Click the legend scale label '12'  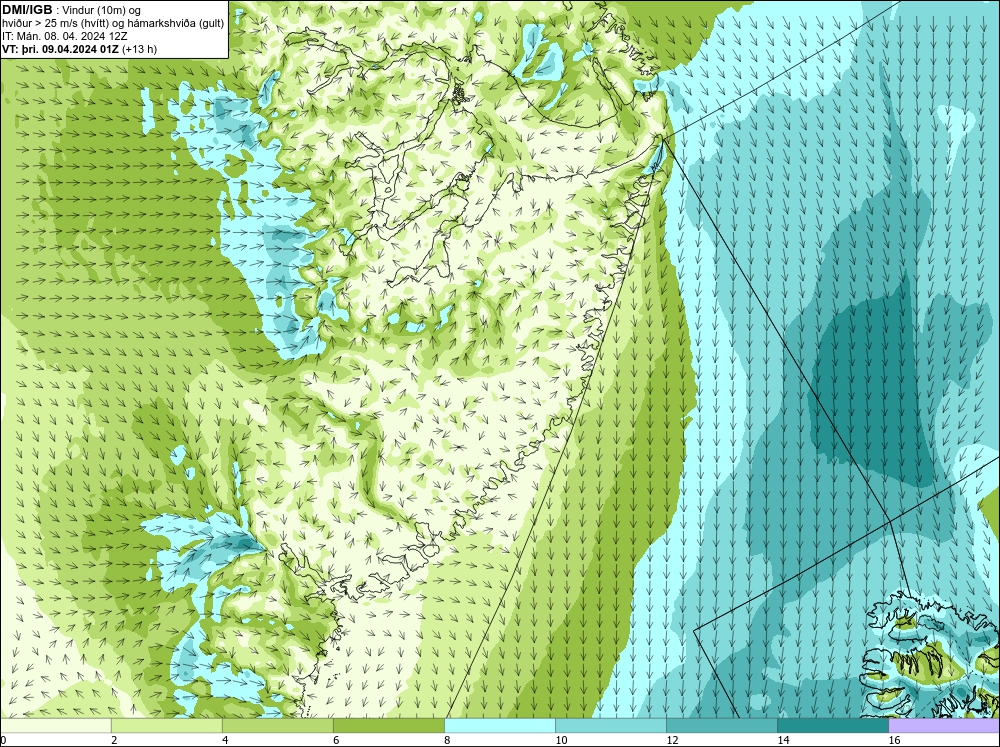coord(672,740)
